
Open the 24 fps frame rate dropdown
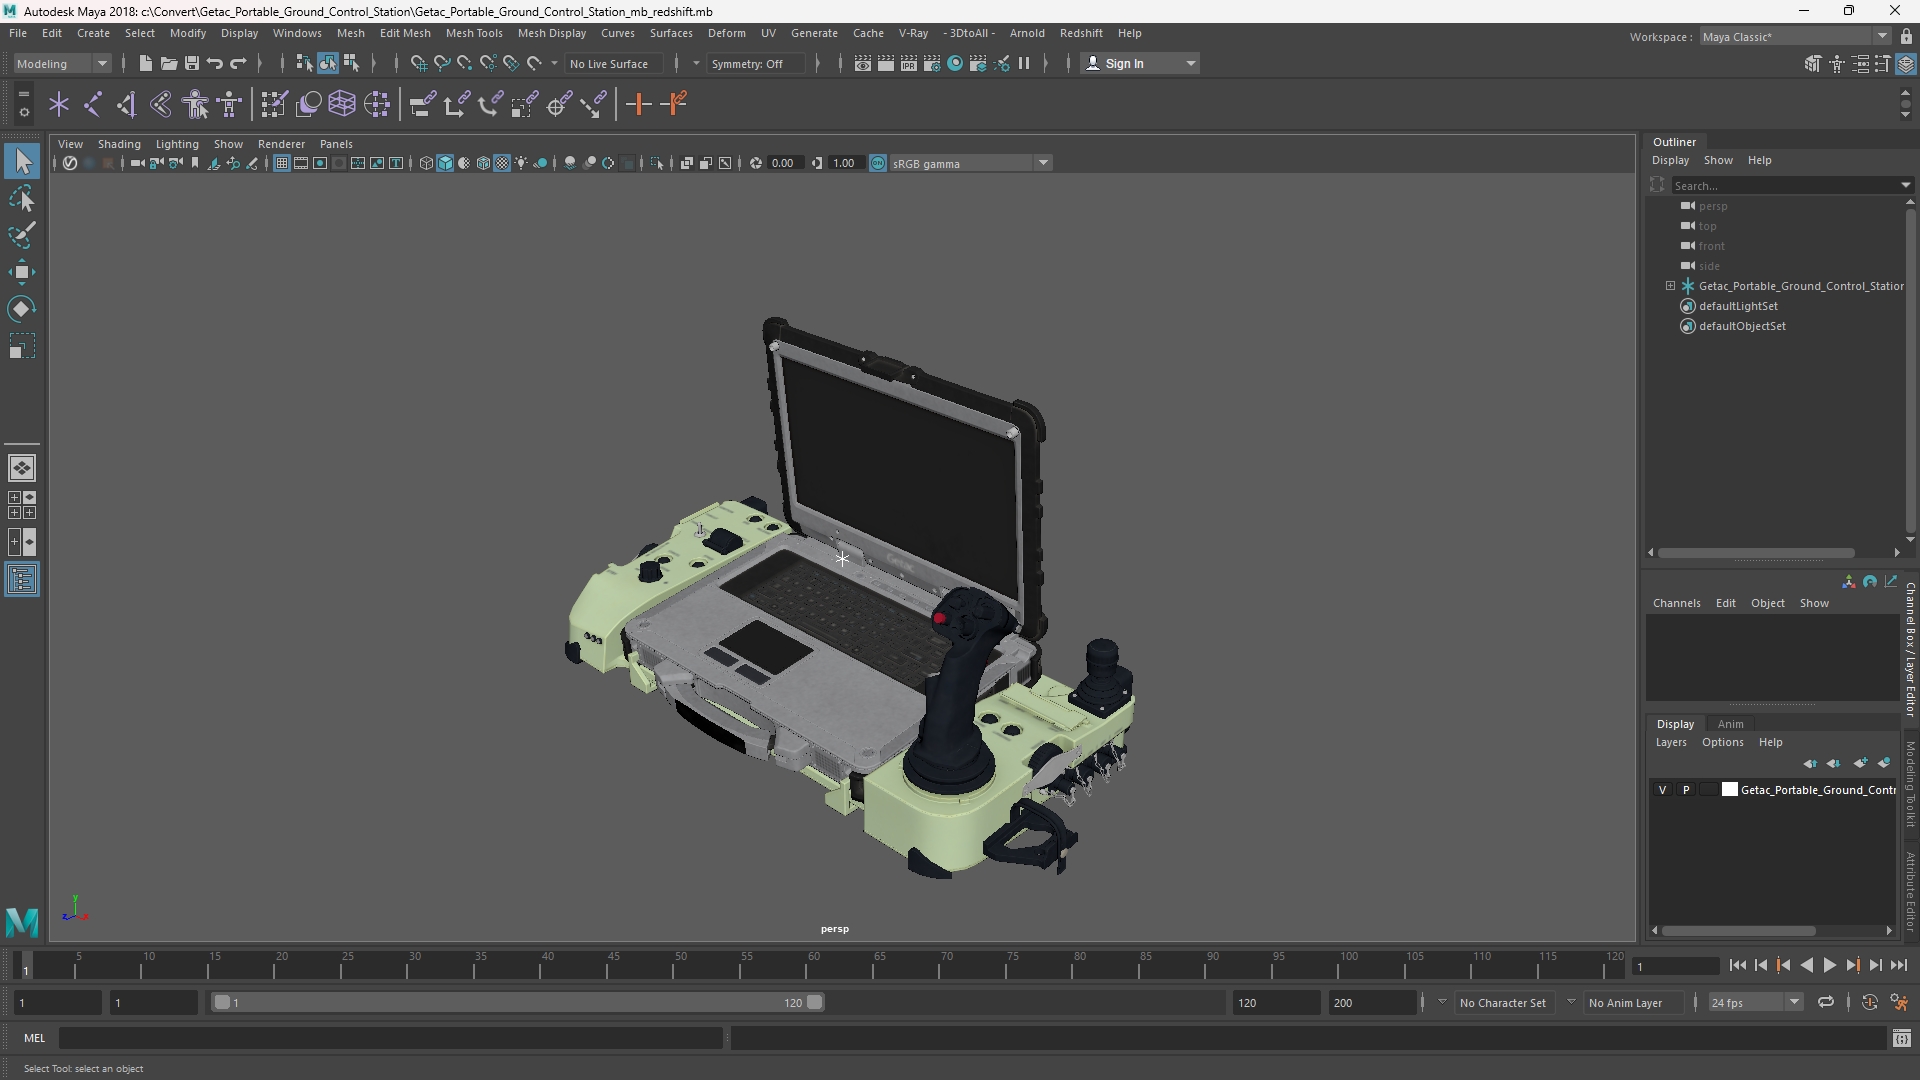click(x=1755, y=1002)
